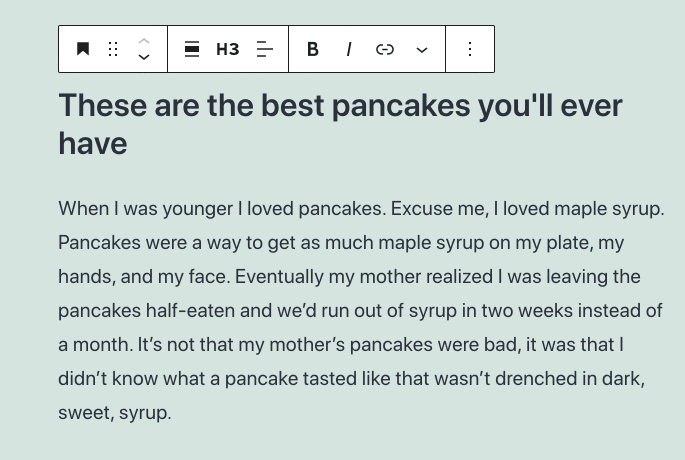The image size is (685, 460).
Task: Toggle bold formatting
Action: click(x=313, y=49)
